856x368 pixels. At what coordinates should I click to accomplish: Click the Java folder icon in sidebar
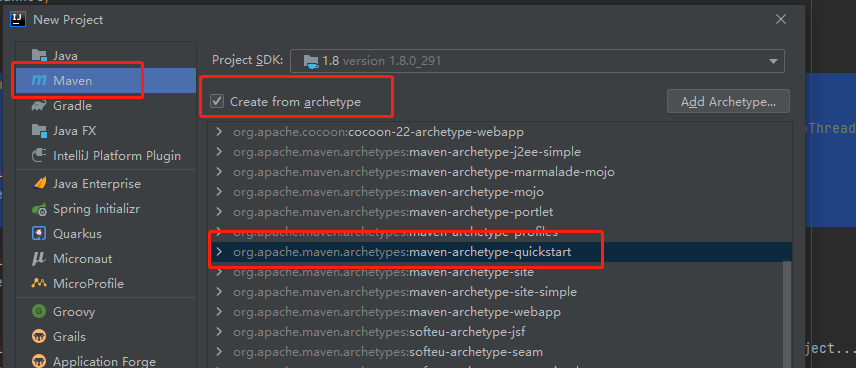coord(39,55)
